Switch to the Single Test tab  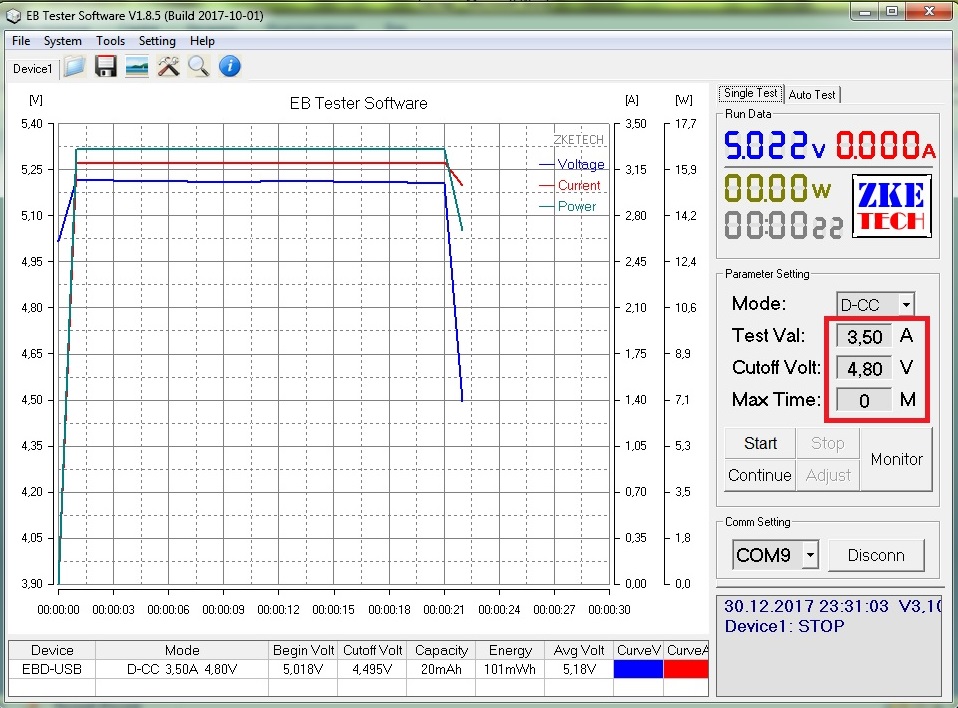(x=750, y=93)
